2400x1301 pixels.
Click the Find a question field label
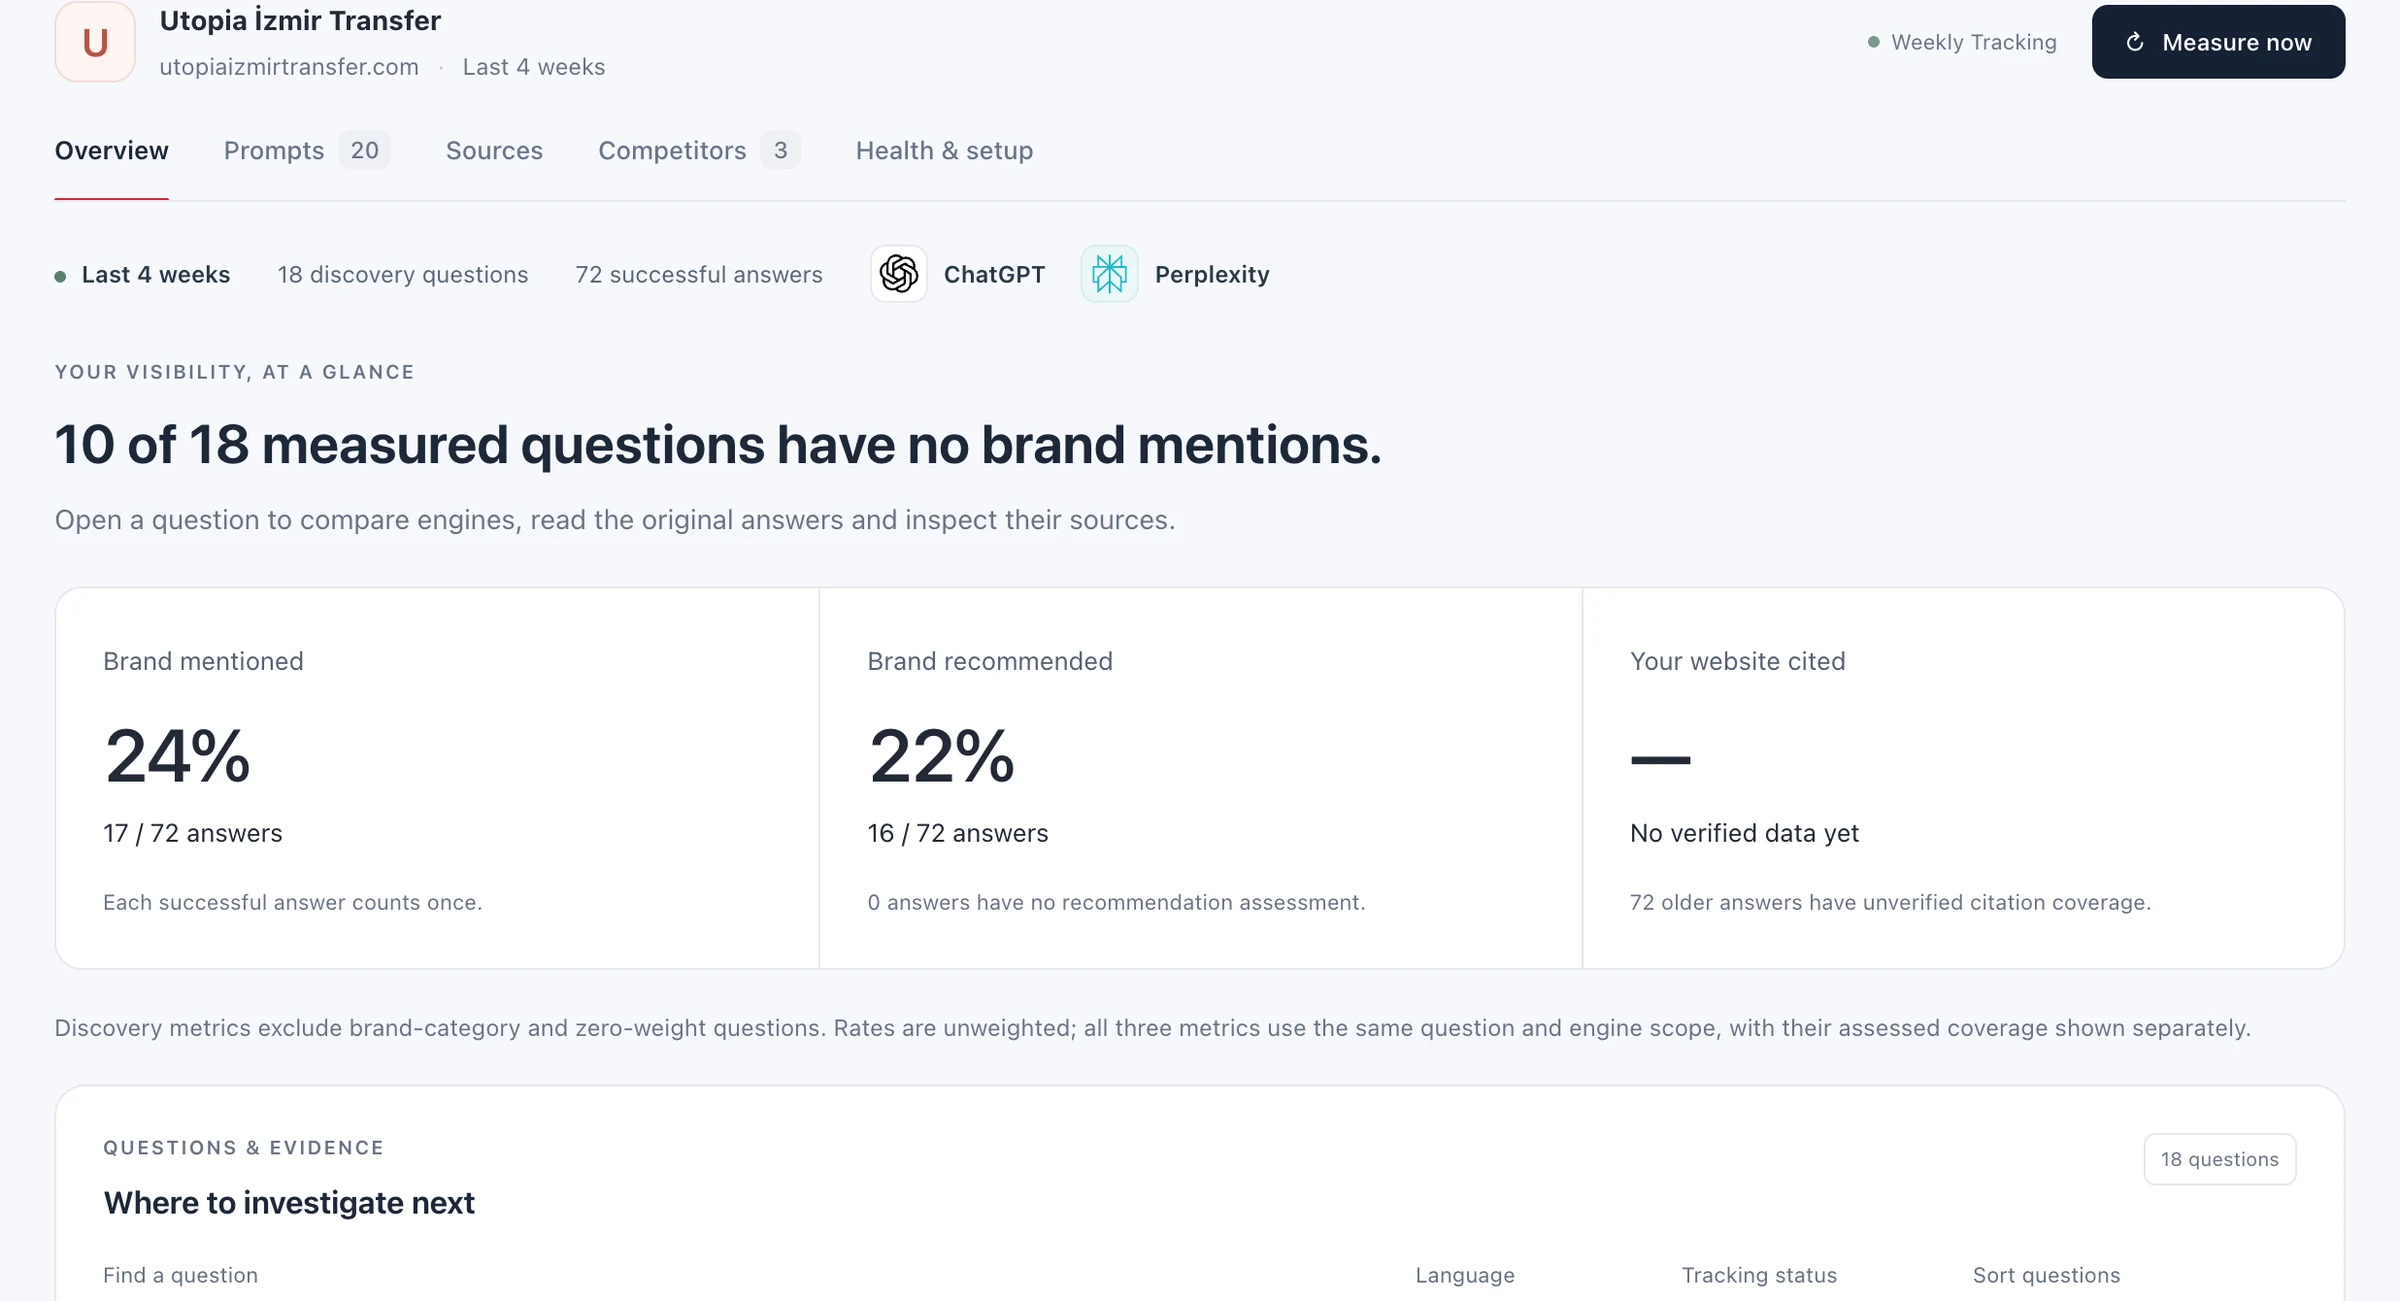click(180, 1275)
